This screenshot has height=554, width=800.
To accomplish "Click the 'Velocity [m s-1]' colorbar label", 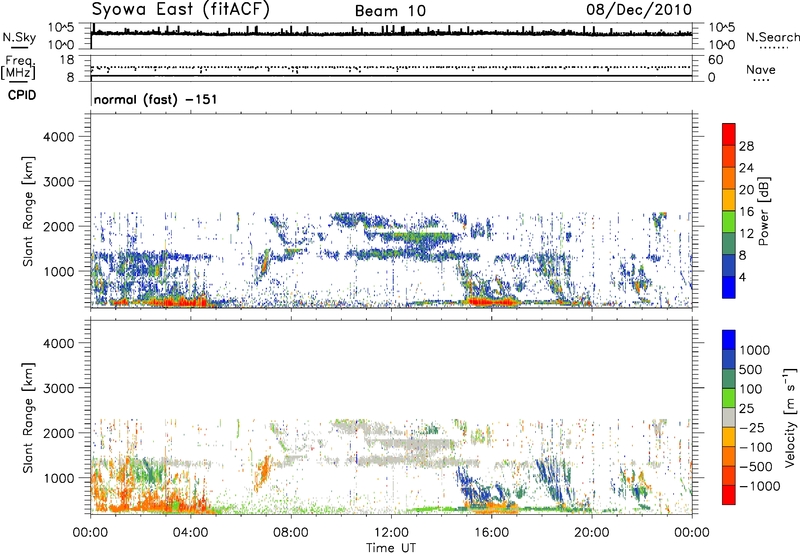I will tap(790, 417).
